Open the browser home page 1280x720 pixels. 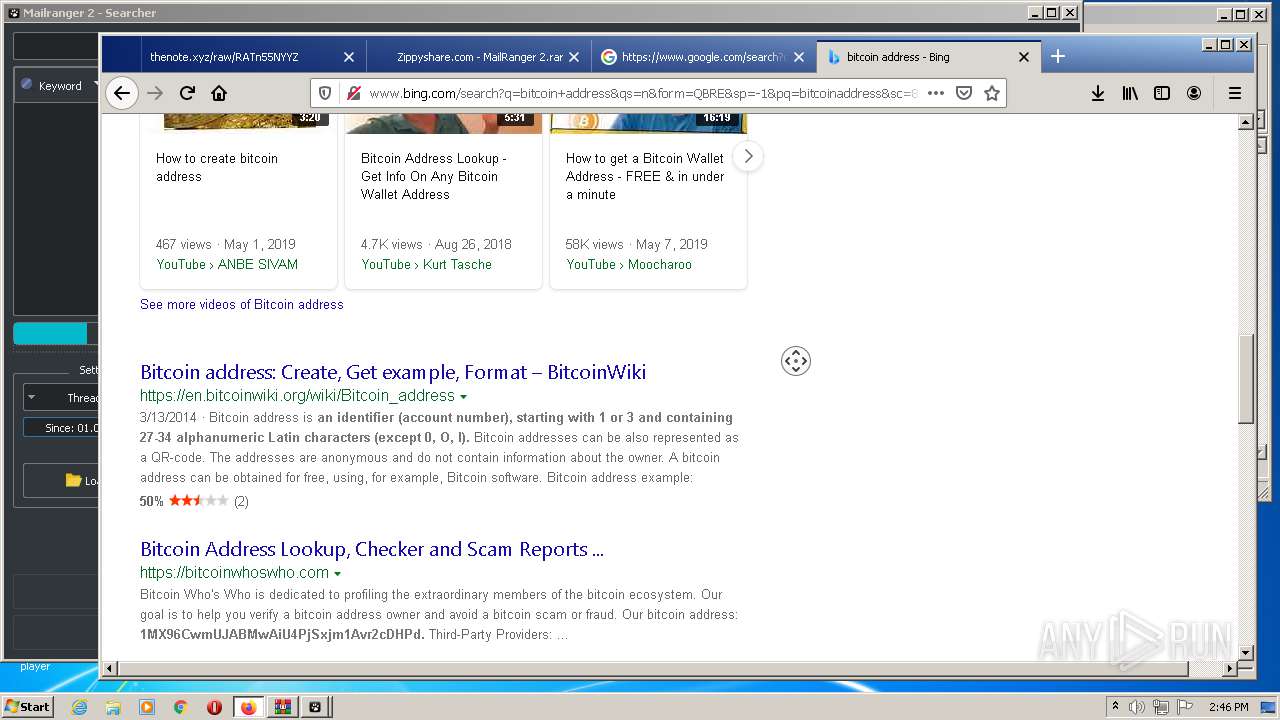click(219, 93)
